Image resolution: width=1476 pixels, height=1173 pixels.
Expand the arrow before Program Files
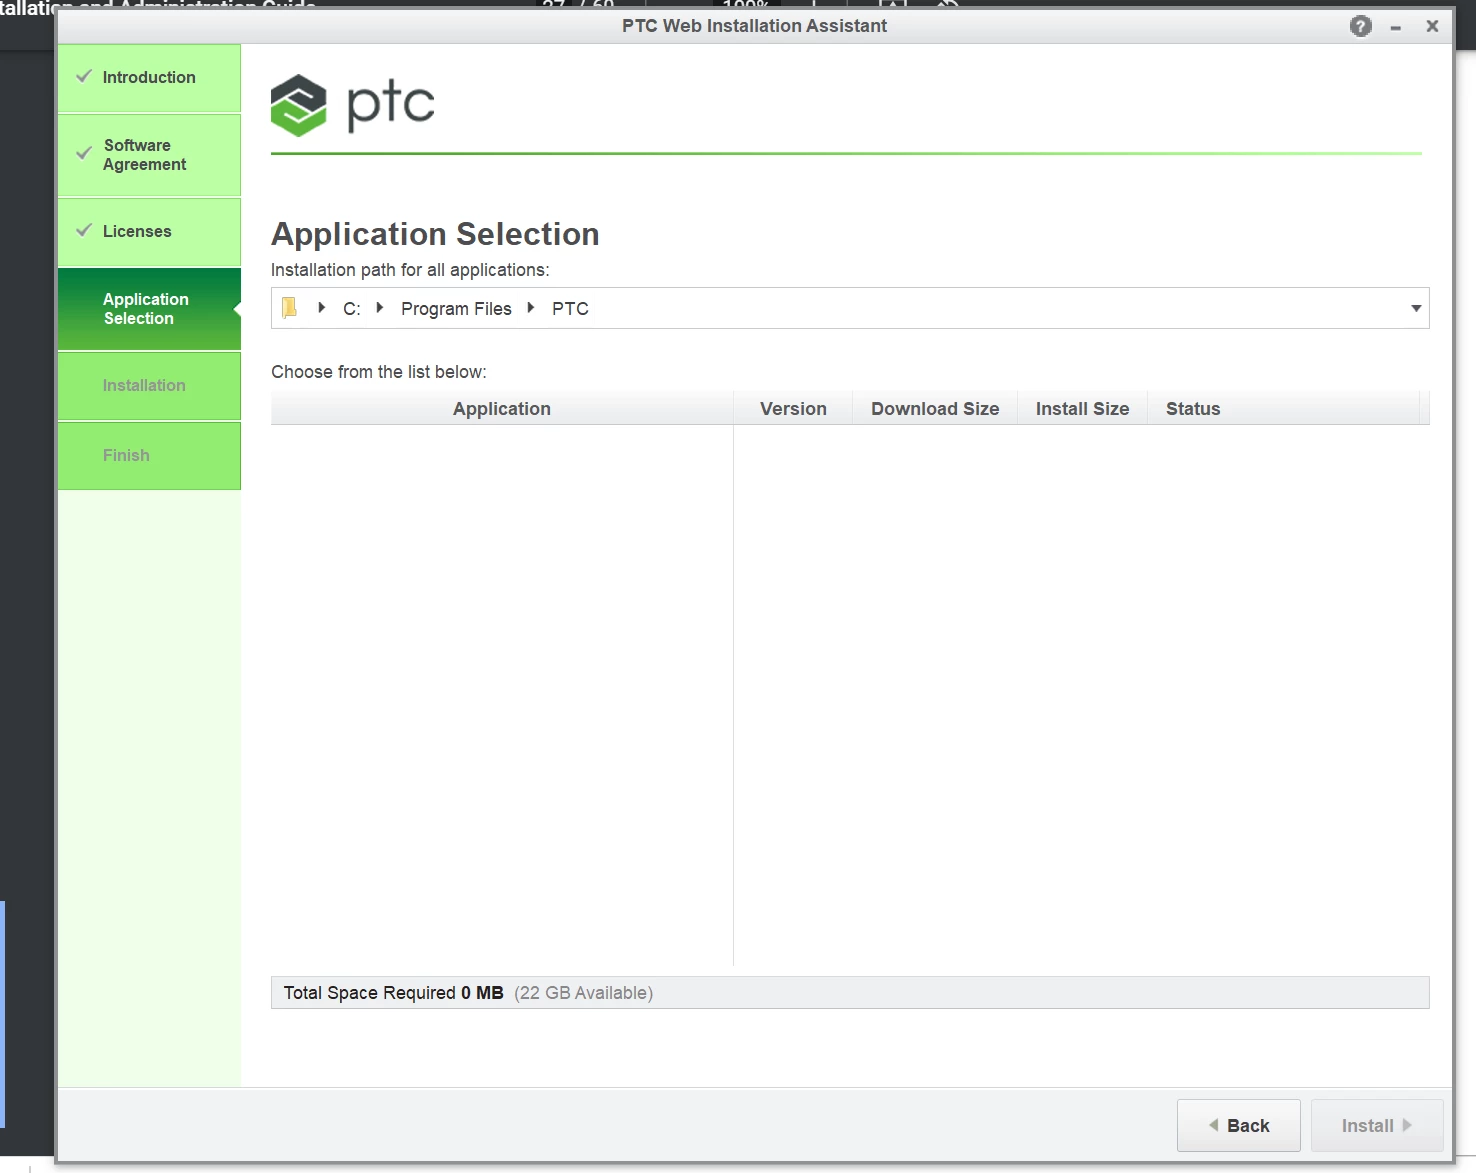click(380, 308)
